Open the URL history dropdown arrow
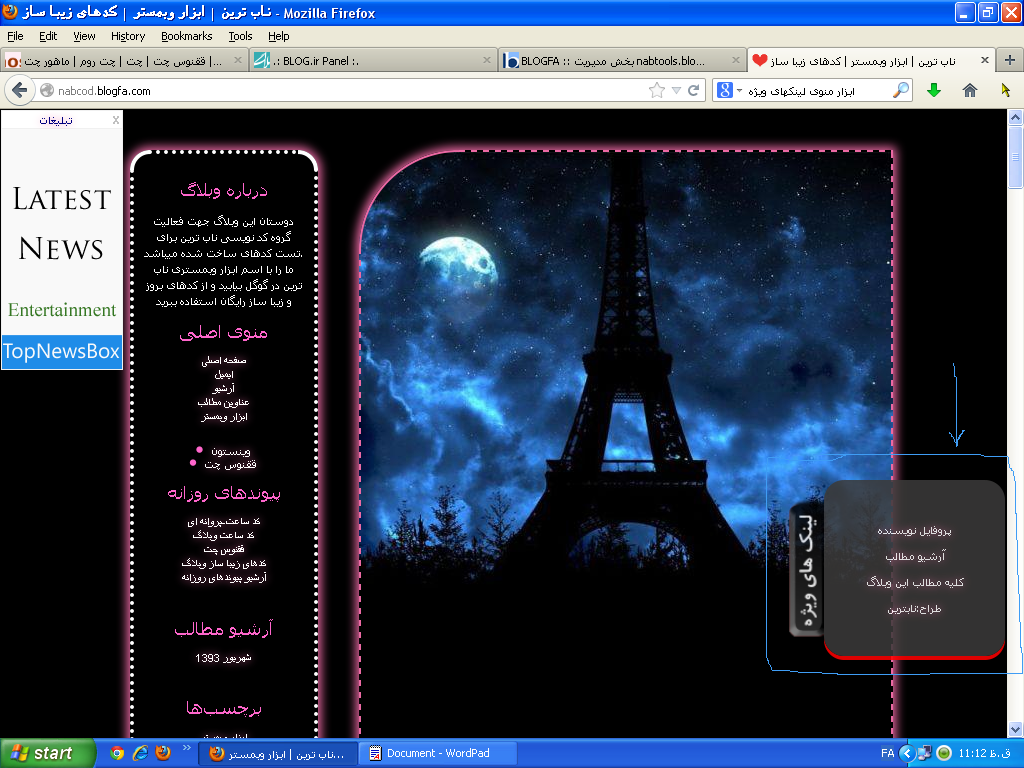Screen dimensions: 1024x768 tap(677, 91)
